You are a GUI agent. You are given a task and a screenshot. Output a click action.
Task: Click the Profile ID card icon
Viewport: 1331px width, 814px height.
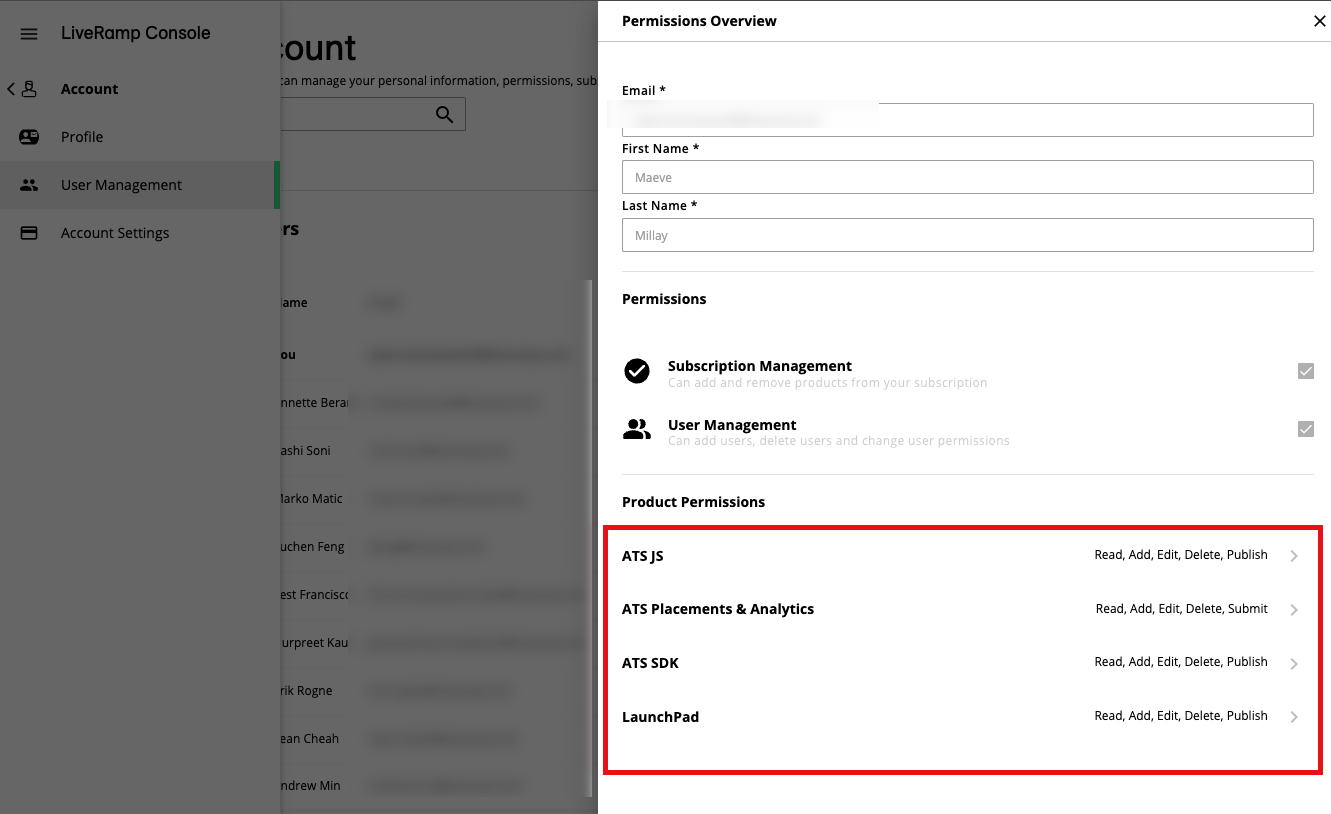click(x=29, y=137)
